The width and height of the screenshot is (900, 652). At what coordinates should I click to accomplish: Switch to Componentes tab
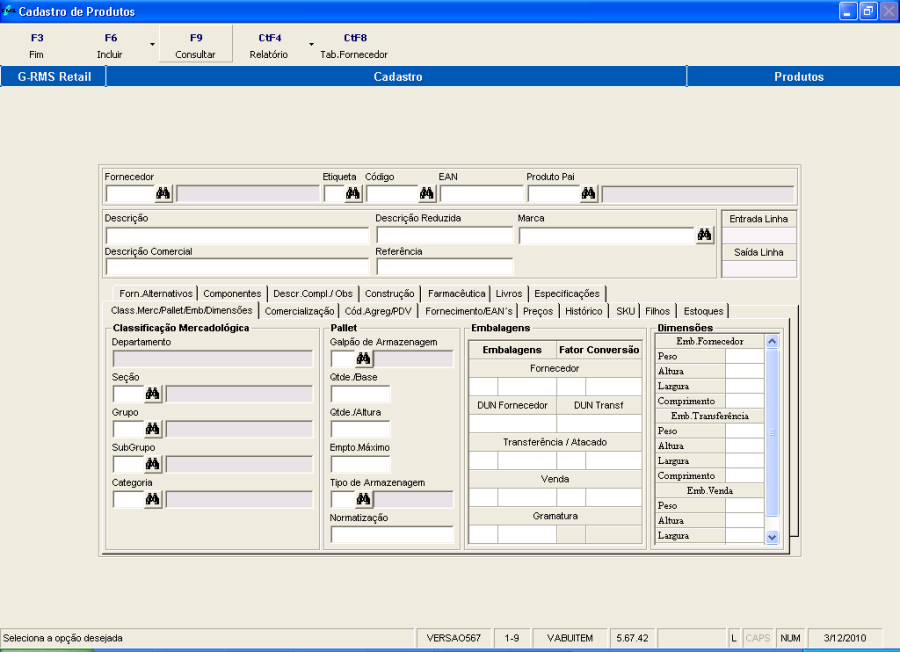point(232,294)
